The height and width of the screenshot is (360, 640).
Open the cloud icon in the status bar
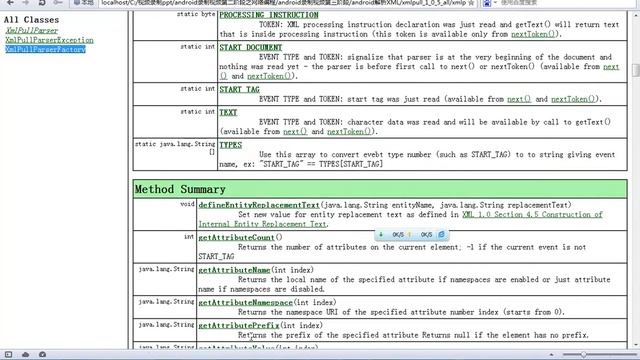(x=25, y=354)
